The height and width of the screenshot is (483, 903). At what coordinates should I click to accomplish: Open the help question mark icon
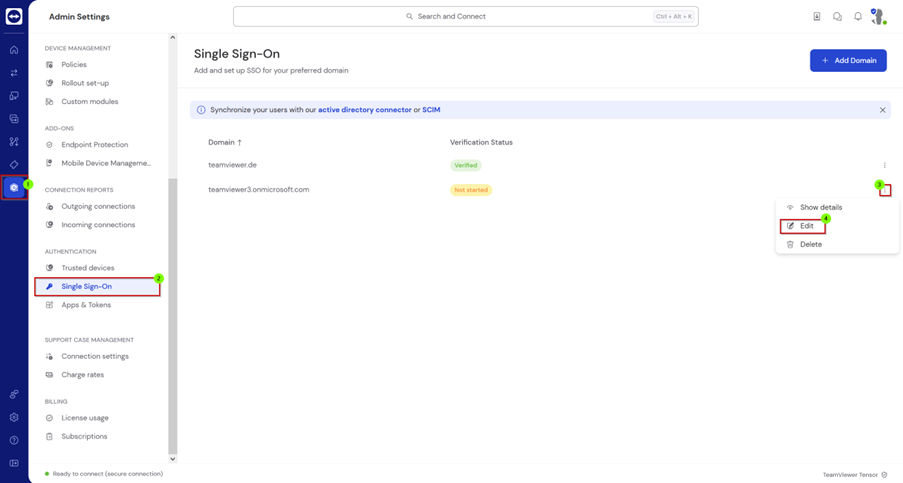click(x=14, y=440)
